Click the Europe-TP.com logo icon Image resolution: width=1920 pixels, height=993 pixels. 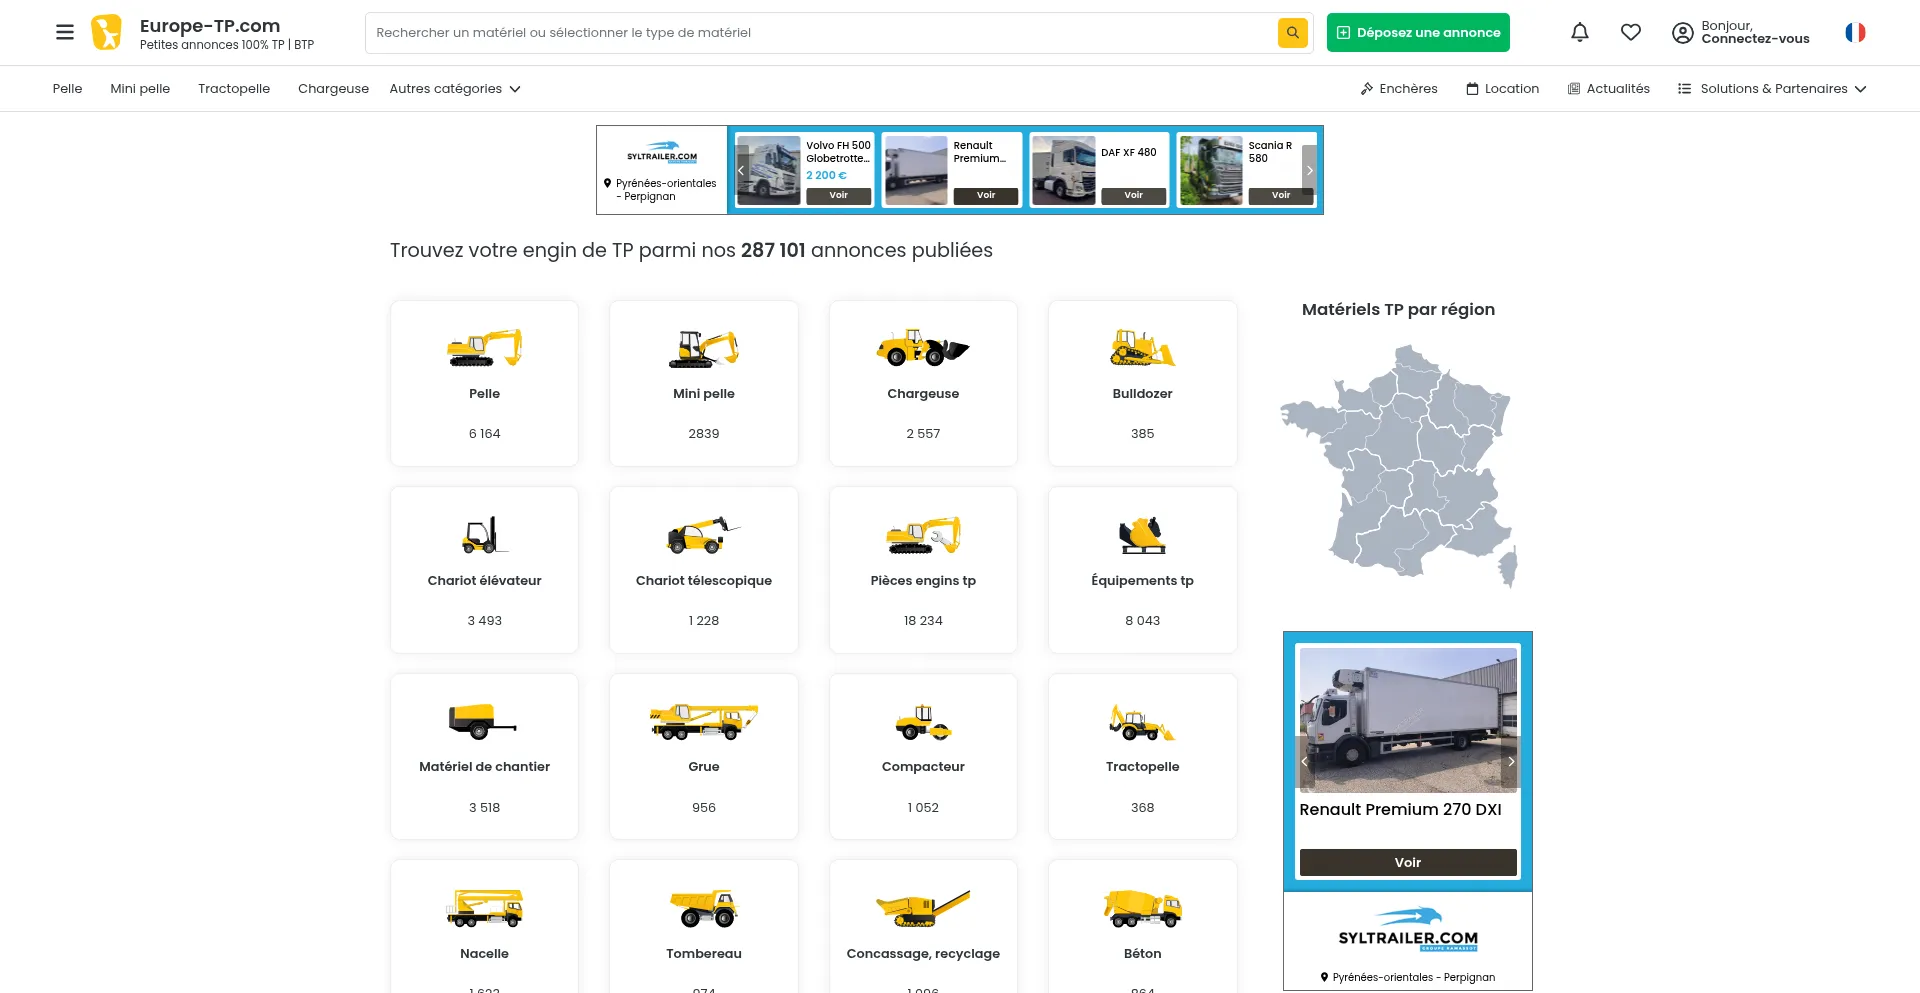click(106, 32)
